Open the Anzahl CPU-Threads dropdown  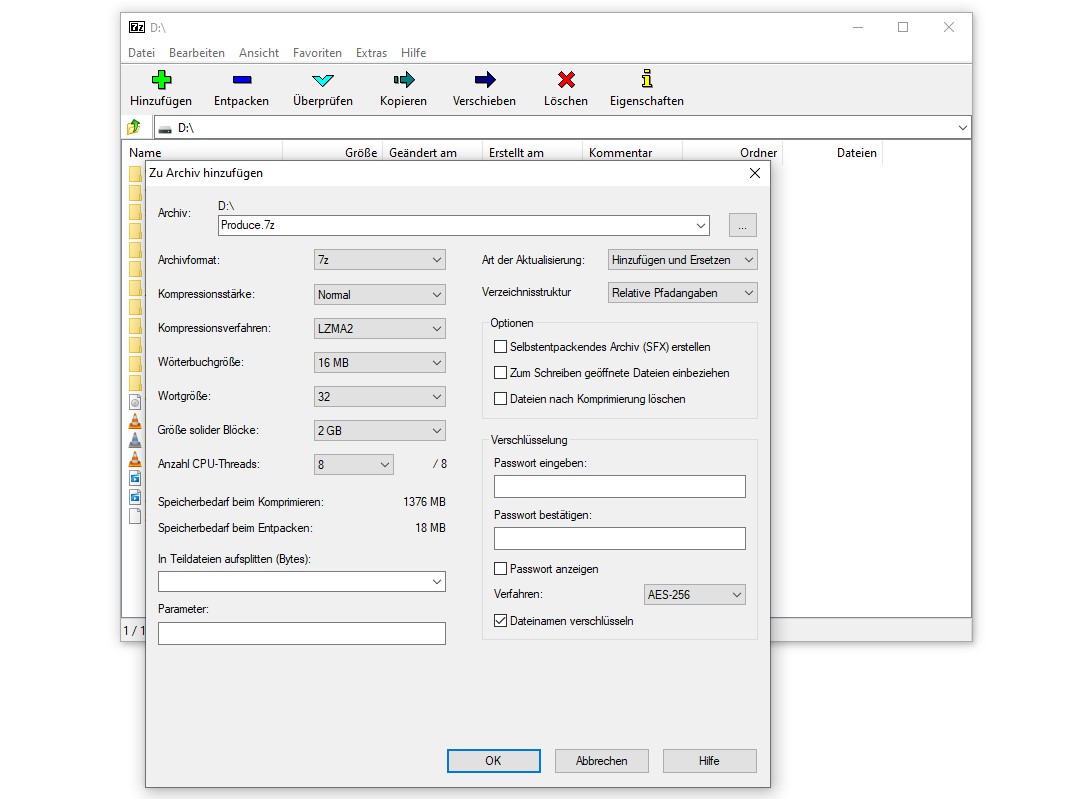tap(354, 464)
